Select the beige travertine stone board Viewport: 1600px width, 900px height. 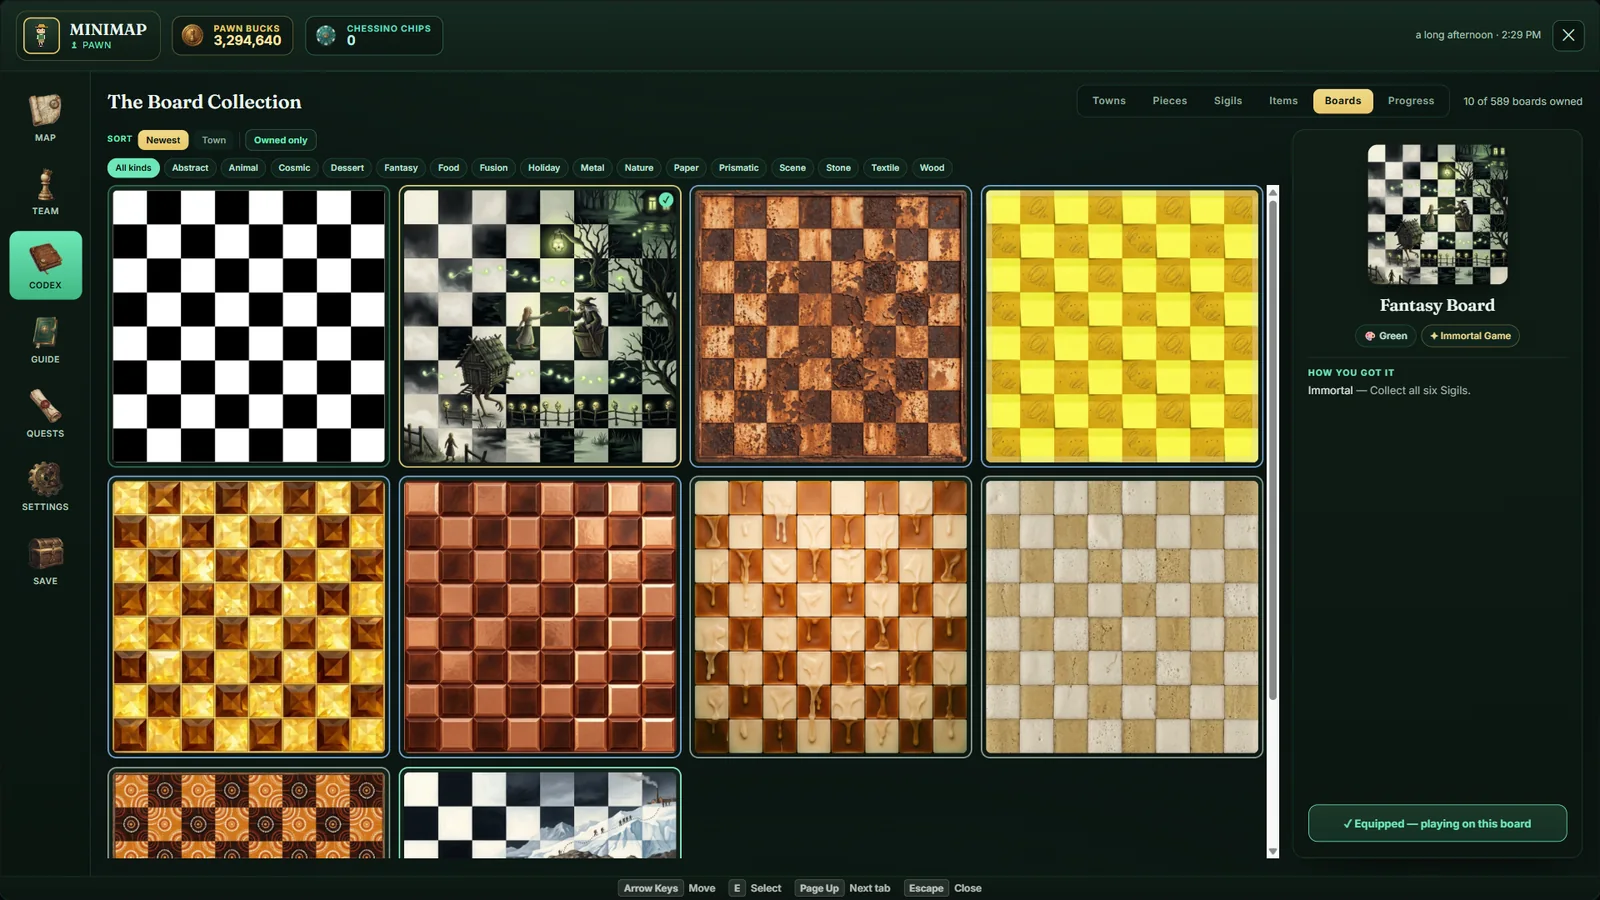pos(1122,617)
